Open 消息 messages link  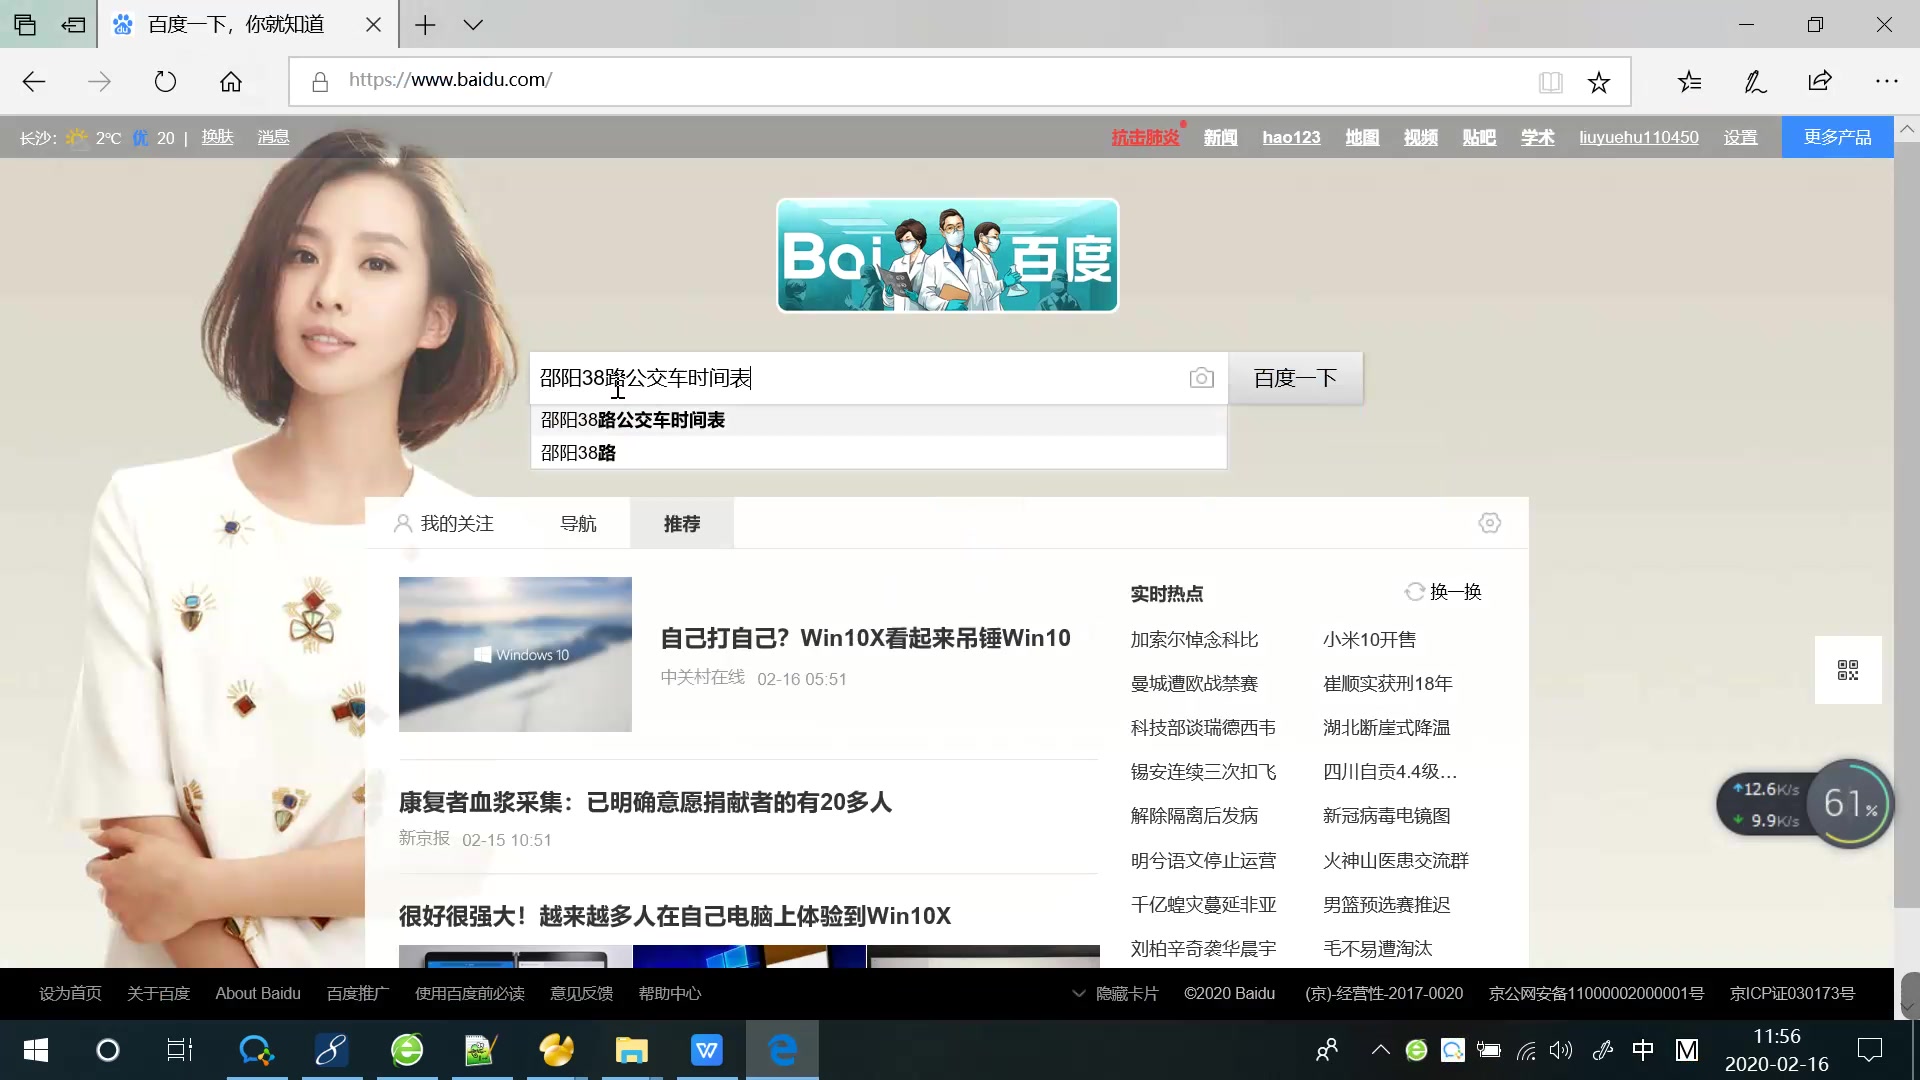coord(273,137)
